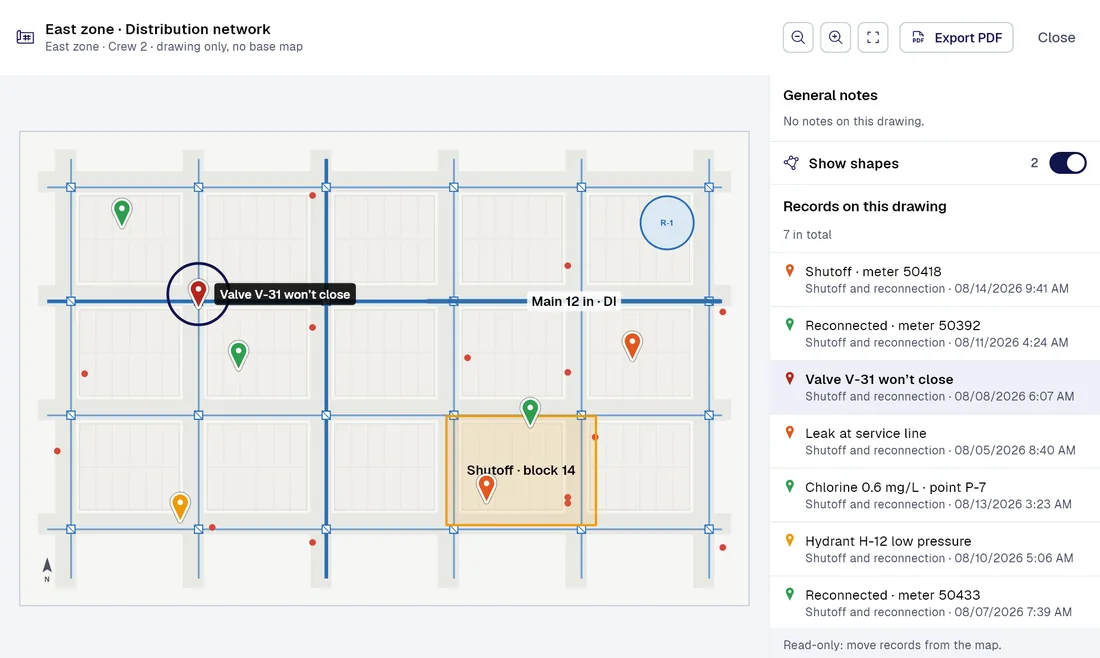Click the Shutoff · block 14 shape label
The height and width of the screenshot is (658, 1100).
point(521,470)
